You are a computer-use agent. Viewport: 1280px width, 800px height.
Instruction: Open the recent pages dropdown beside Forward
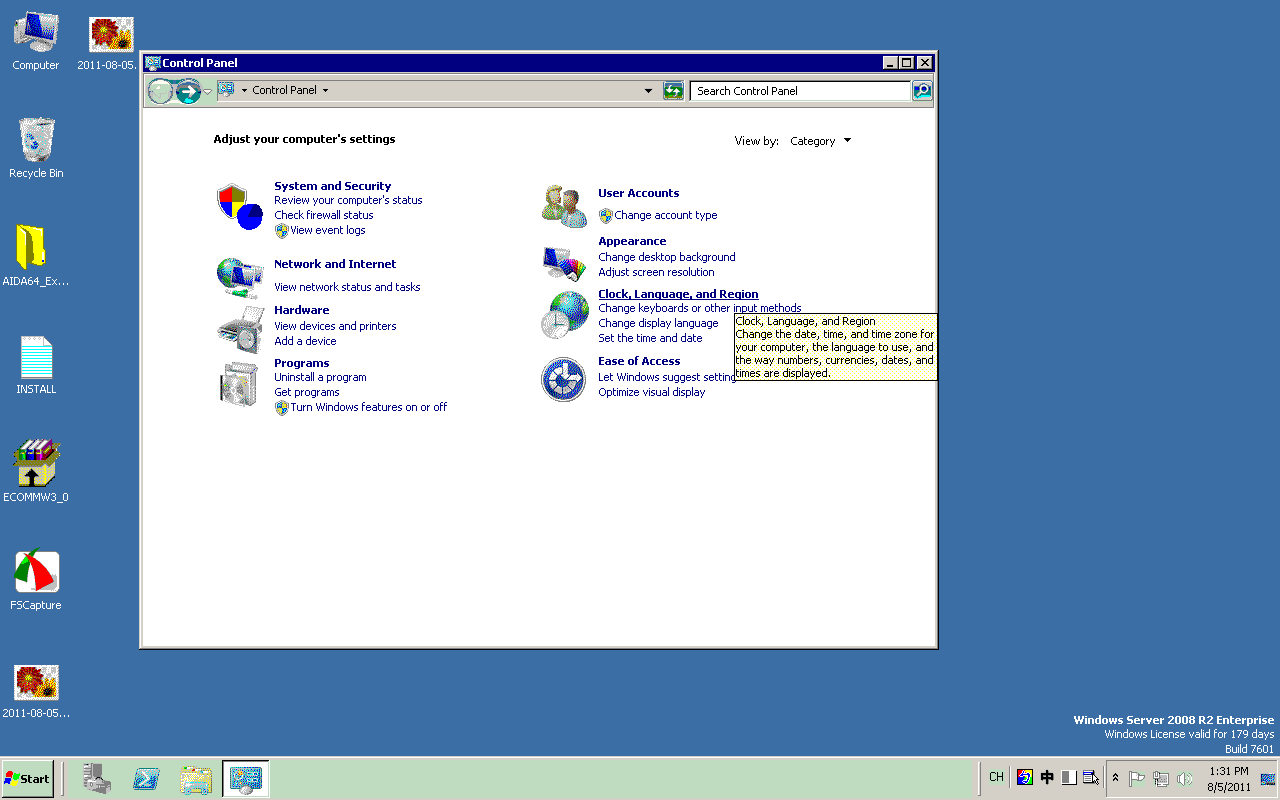208,91
